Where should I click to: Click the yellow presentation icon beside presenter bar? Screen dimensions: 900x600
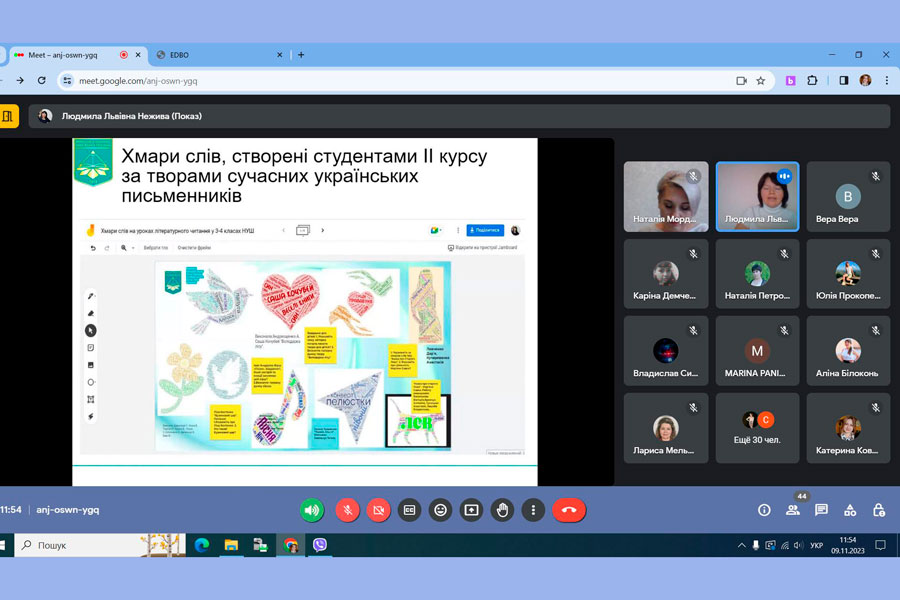(8, 116)
